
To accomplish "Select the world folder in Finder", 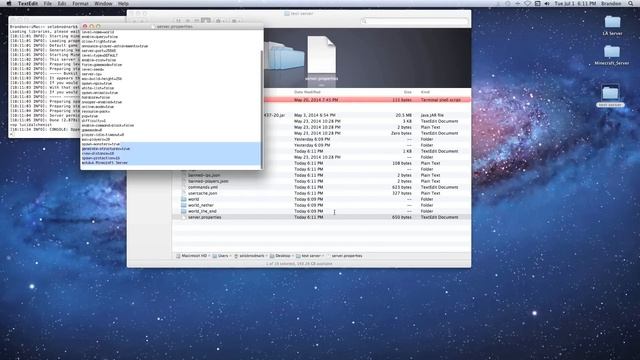I will click(193, 199).
